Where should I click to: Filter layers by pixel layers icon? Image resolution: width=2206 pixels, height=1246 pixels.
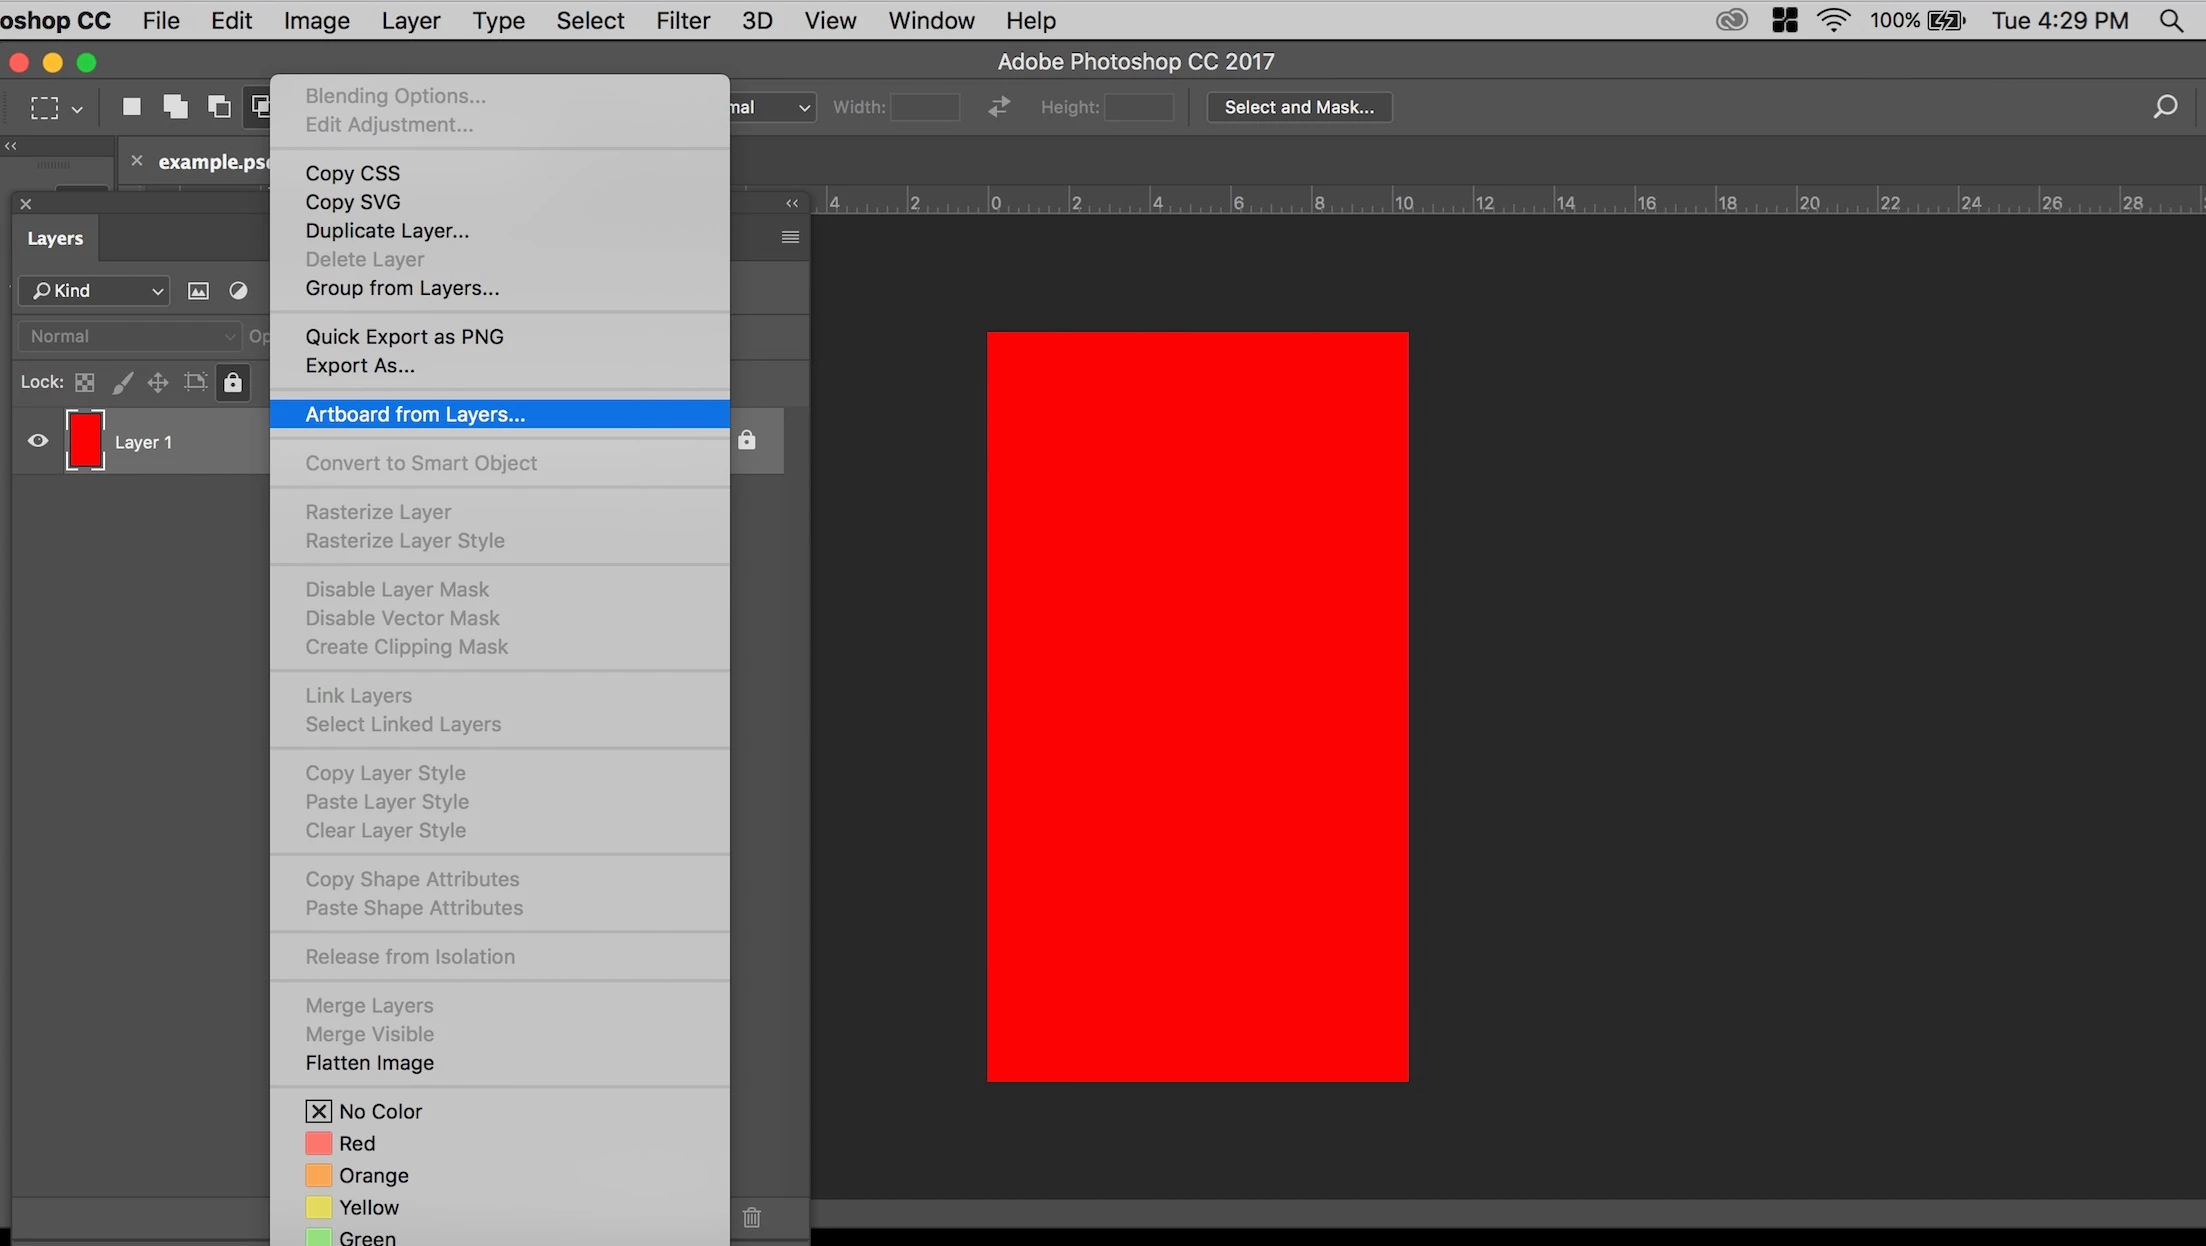[x=198, y=291]
